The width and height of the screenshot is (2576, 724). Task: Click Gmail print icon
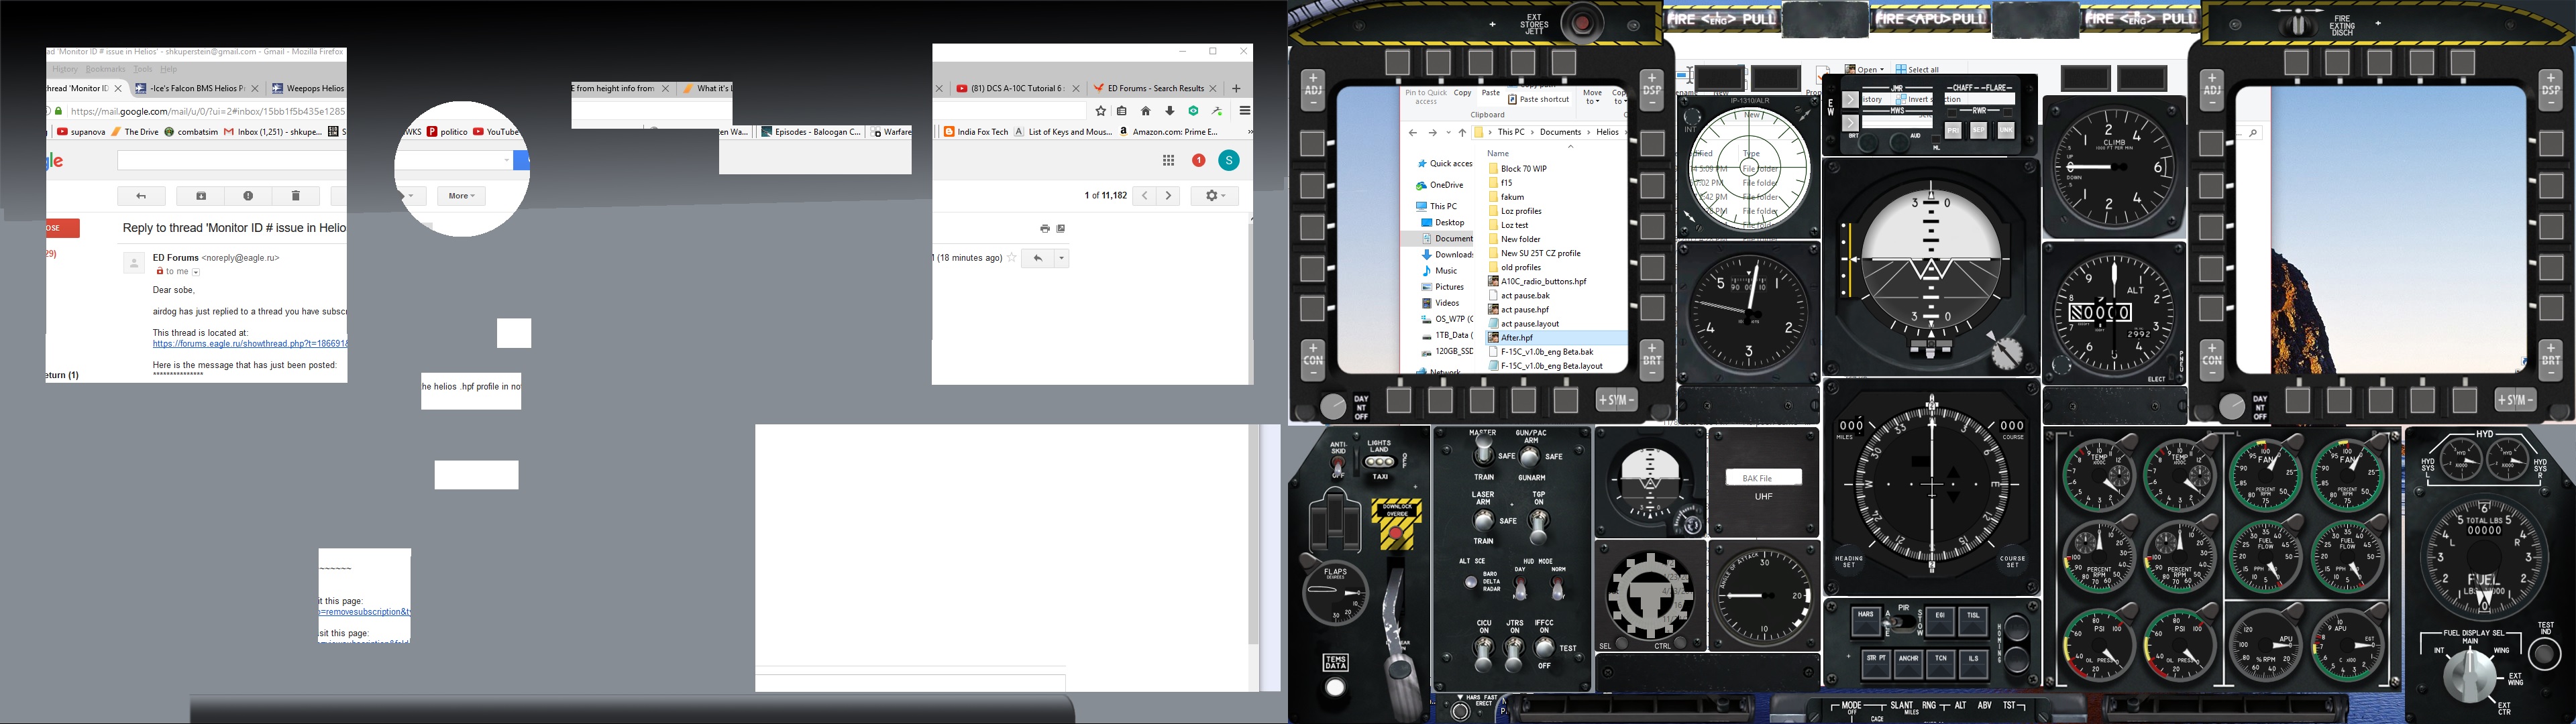click(1045, 229)
